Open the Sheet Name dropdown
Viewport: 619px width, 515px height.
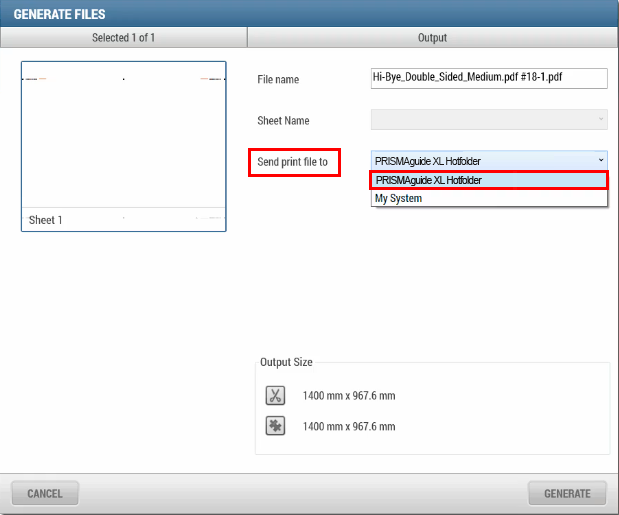pyautogui.click(x=489, y=120)
